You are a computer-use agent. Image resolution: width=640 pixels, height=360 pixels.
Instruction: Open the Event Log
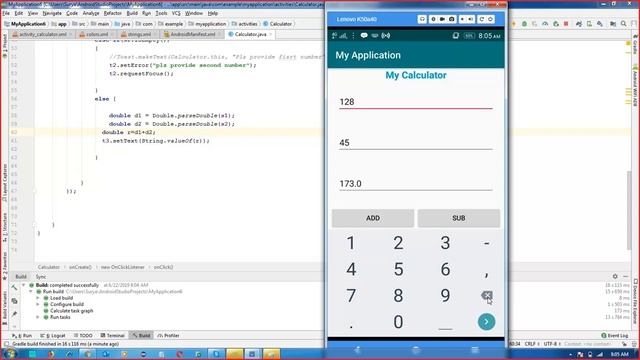coord(615,336)
